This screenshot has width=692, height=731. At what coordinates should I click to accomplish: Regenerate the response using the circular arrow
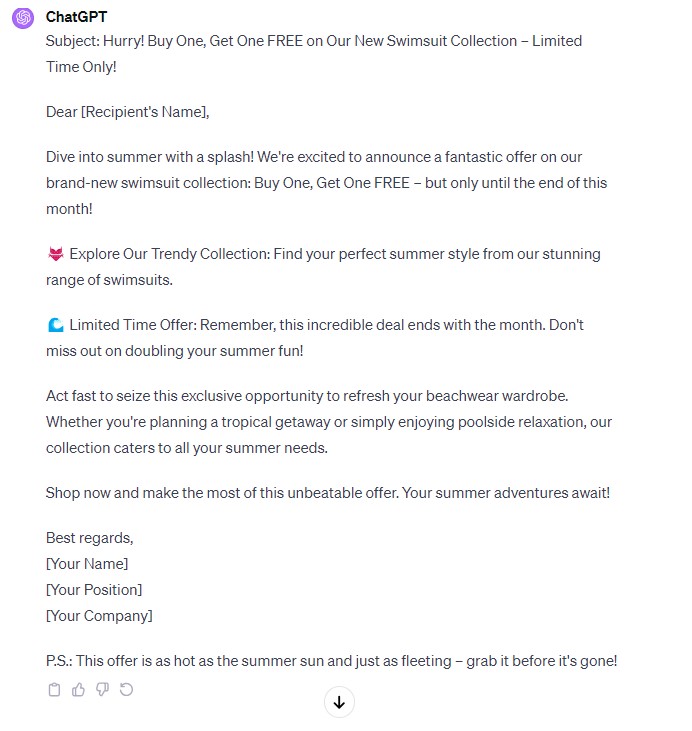tap(126, 690)
